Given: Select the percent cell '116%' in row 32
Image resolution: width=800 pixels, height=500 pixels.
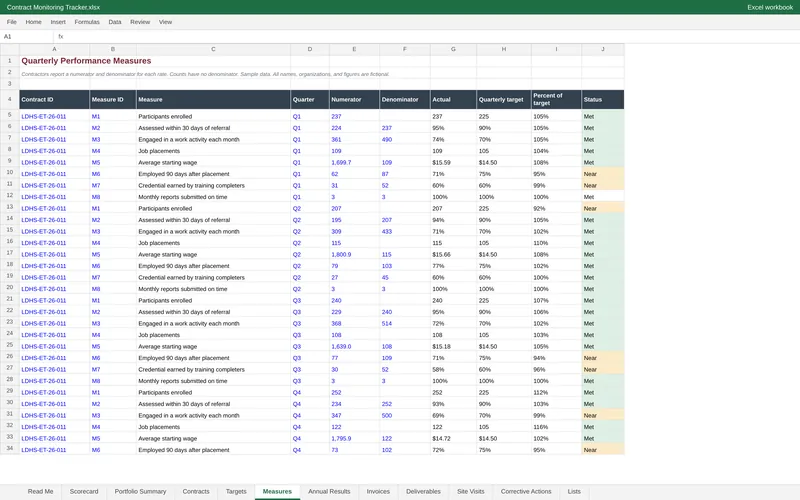Looking at the screenshot, I should (556, 427).
